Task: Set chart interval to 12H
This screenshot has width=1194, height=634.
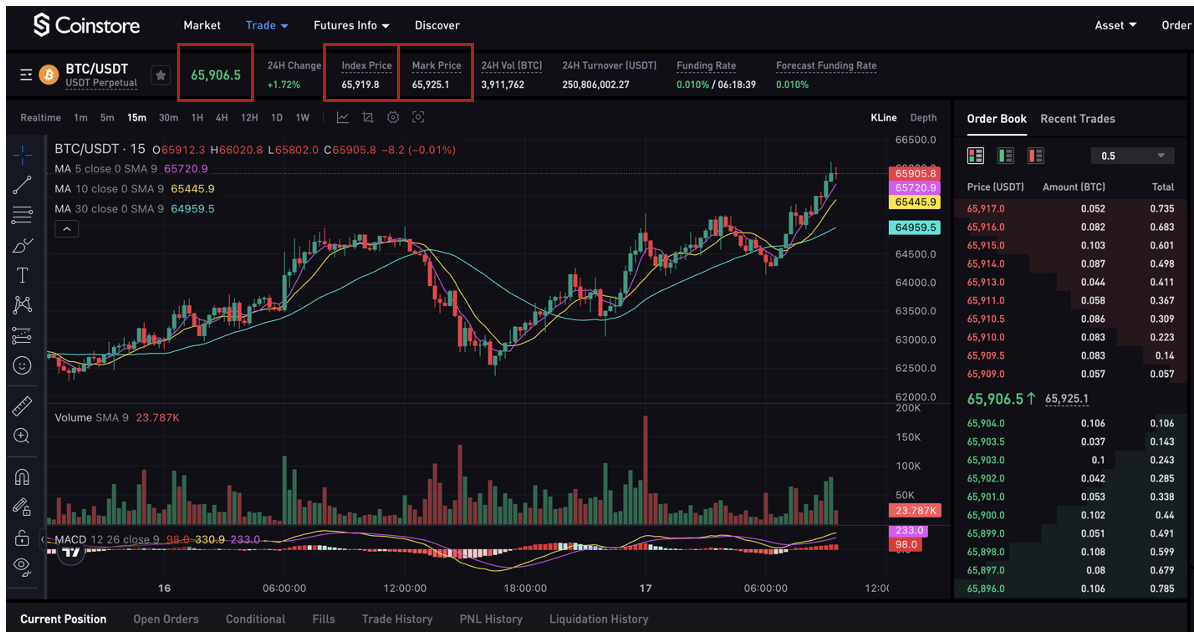Action: pos(249,117)
